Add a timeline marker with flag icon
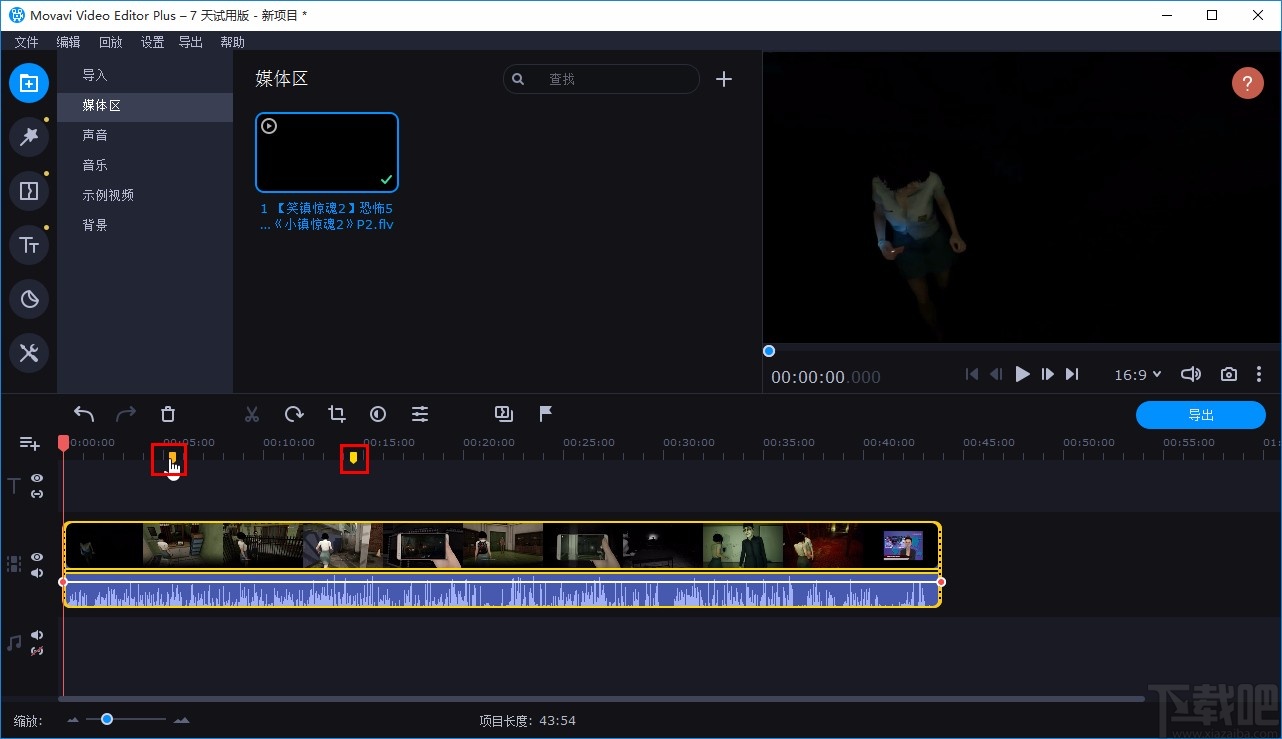This screenshot has height=739, width=1282. pyautogui.click(x=546, y=414)
